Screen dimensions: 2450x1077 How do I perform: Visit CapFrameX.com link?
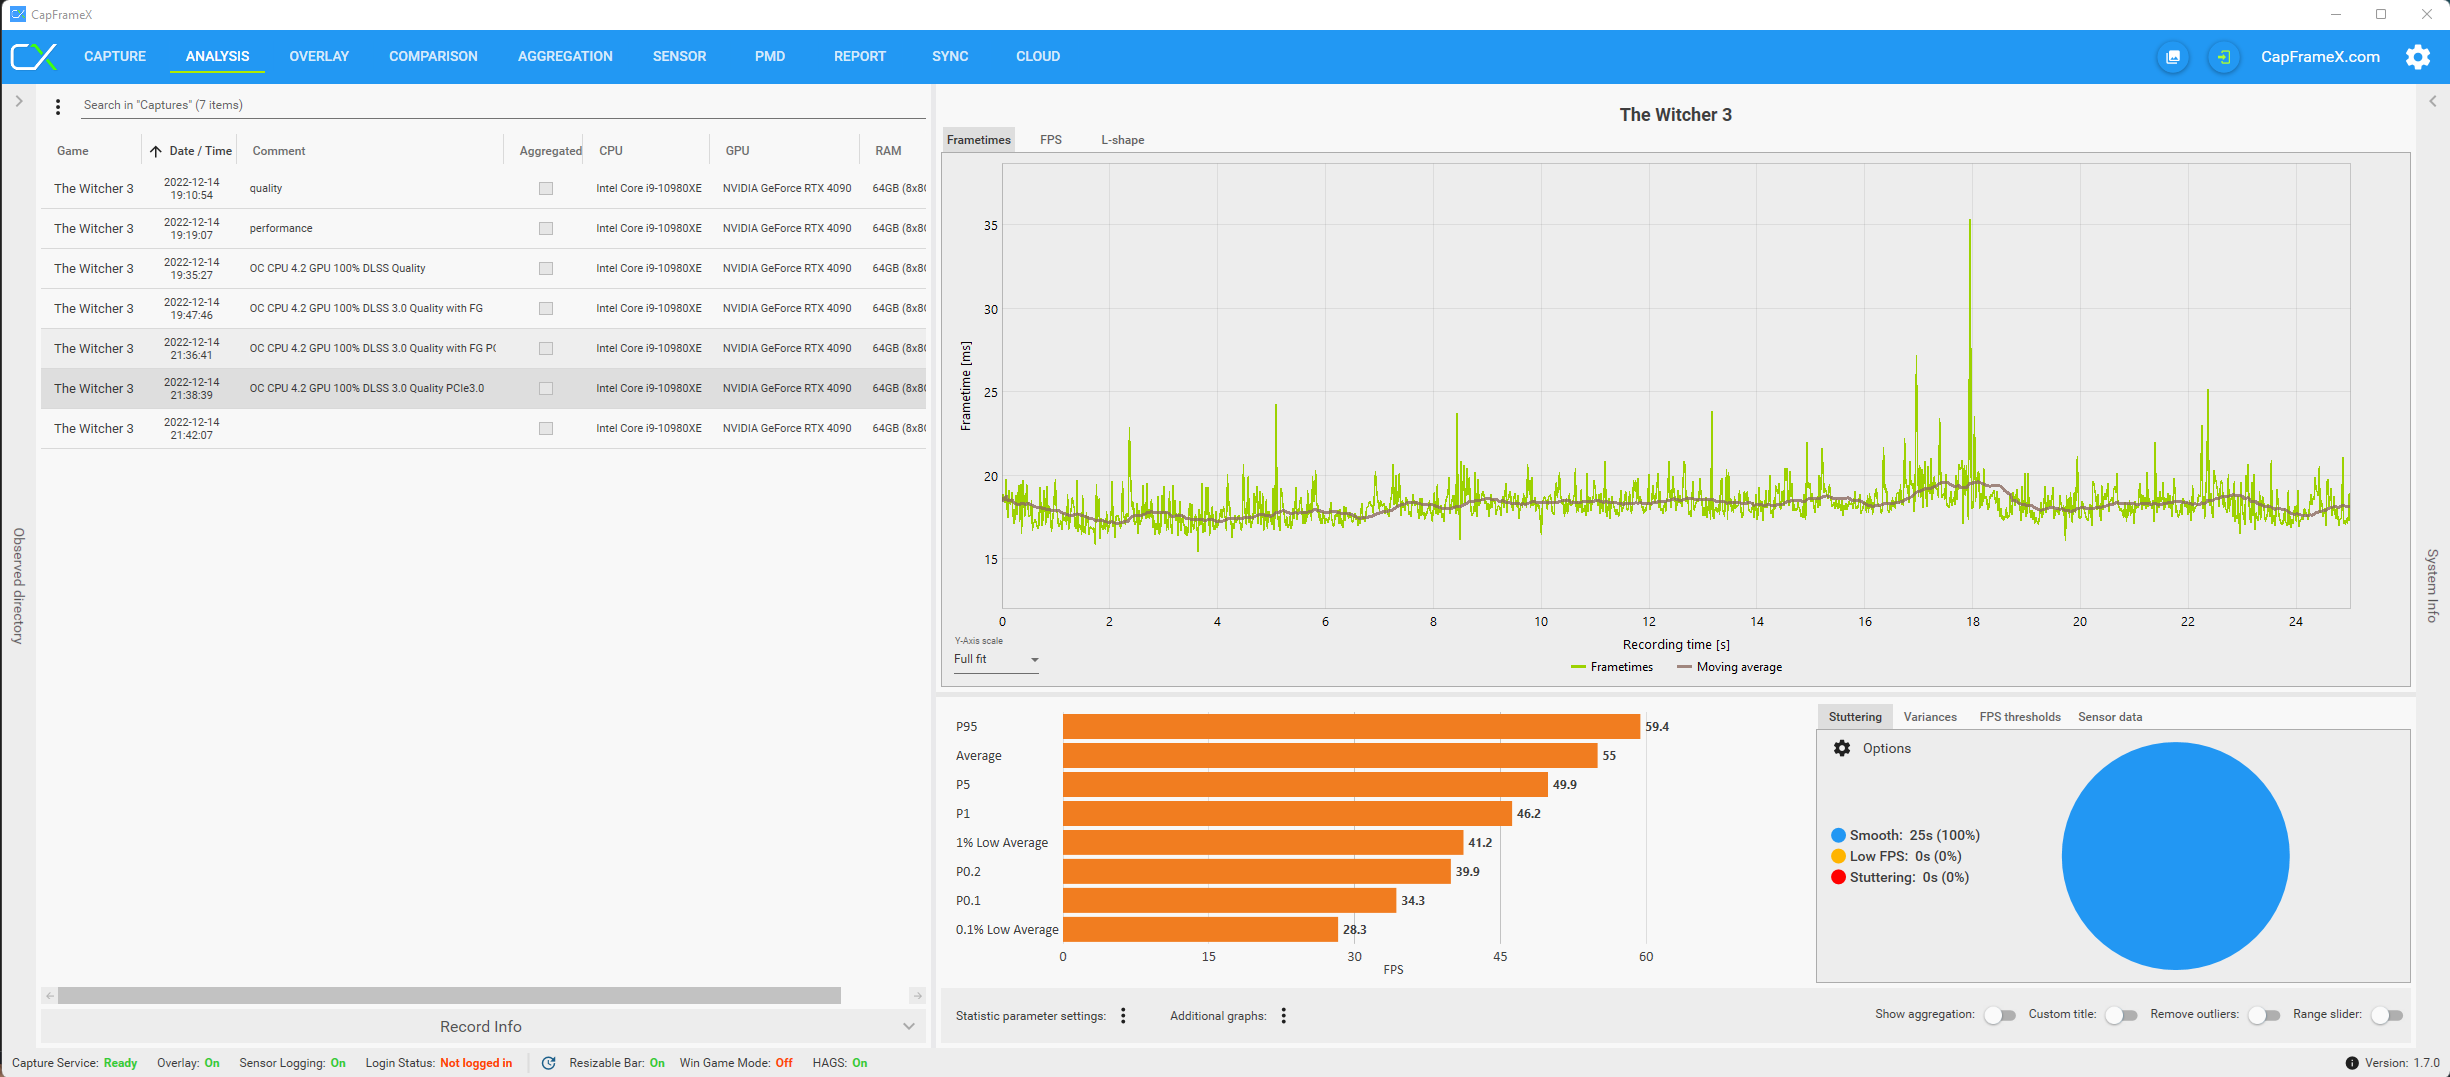point(2320,57)
